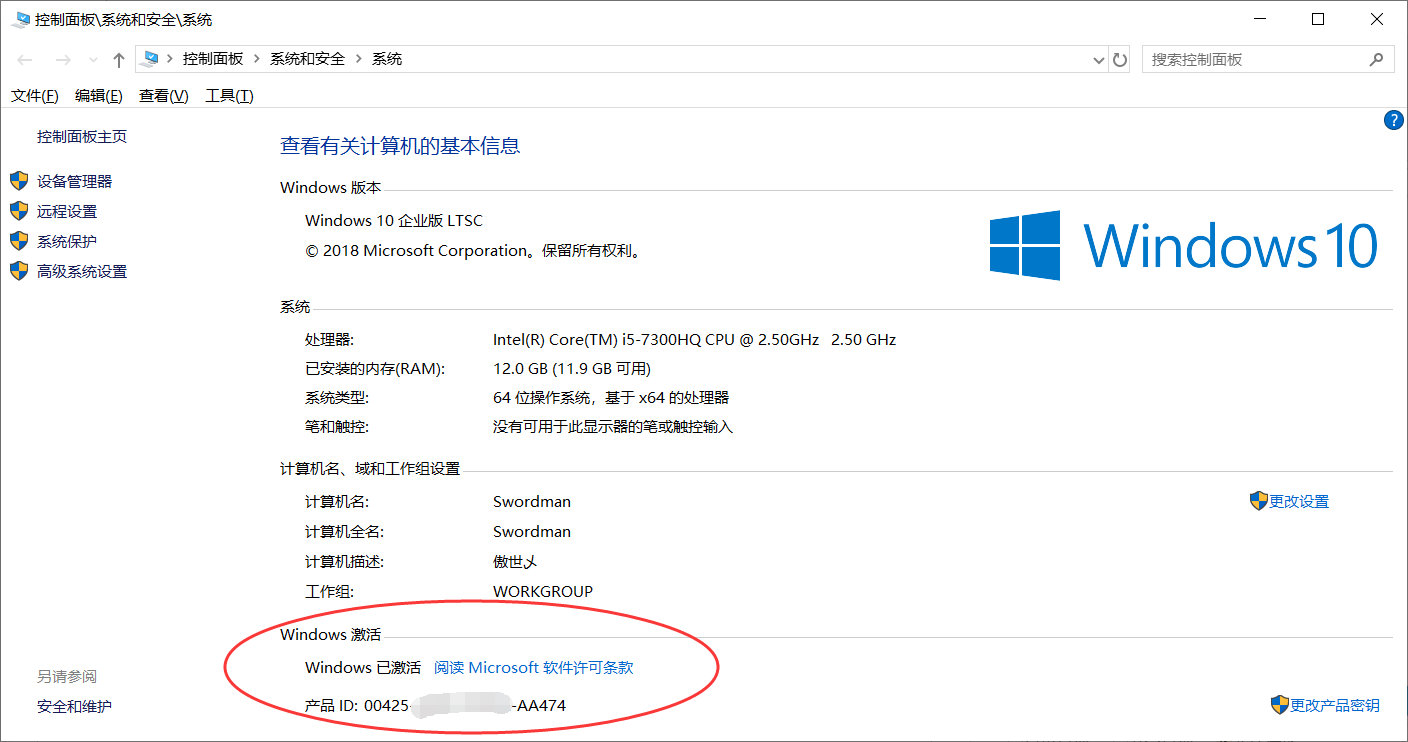Go up one level with up arrow
Viewport: 1408px width, 742px height.
(x=119, y=60)
